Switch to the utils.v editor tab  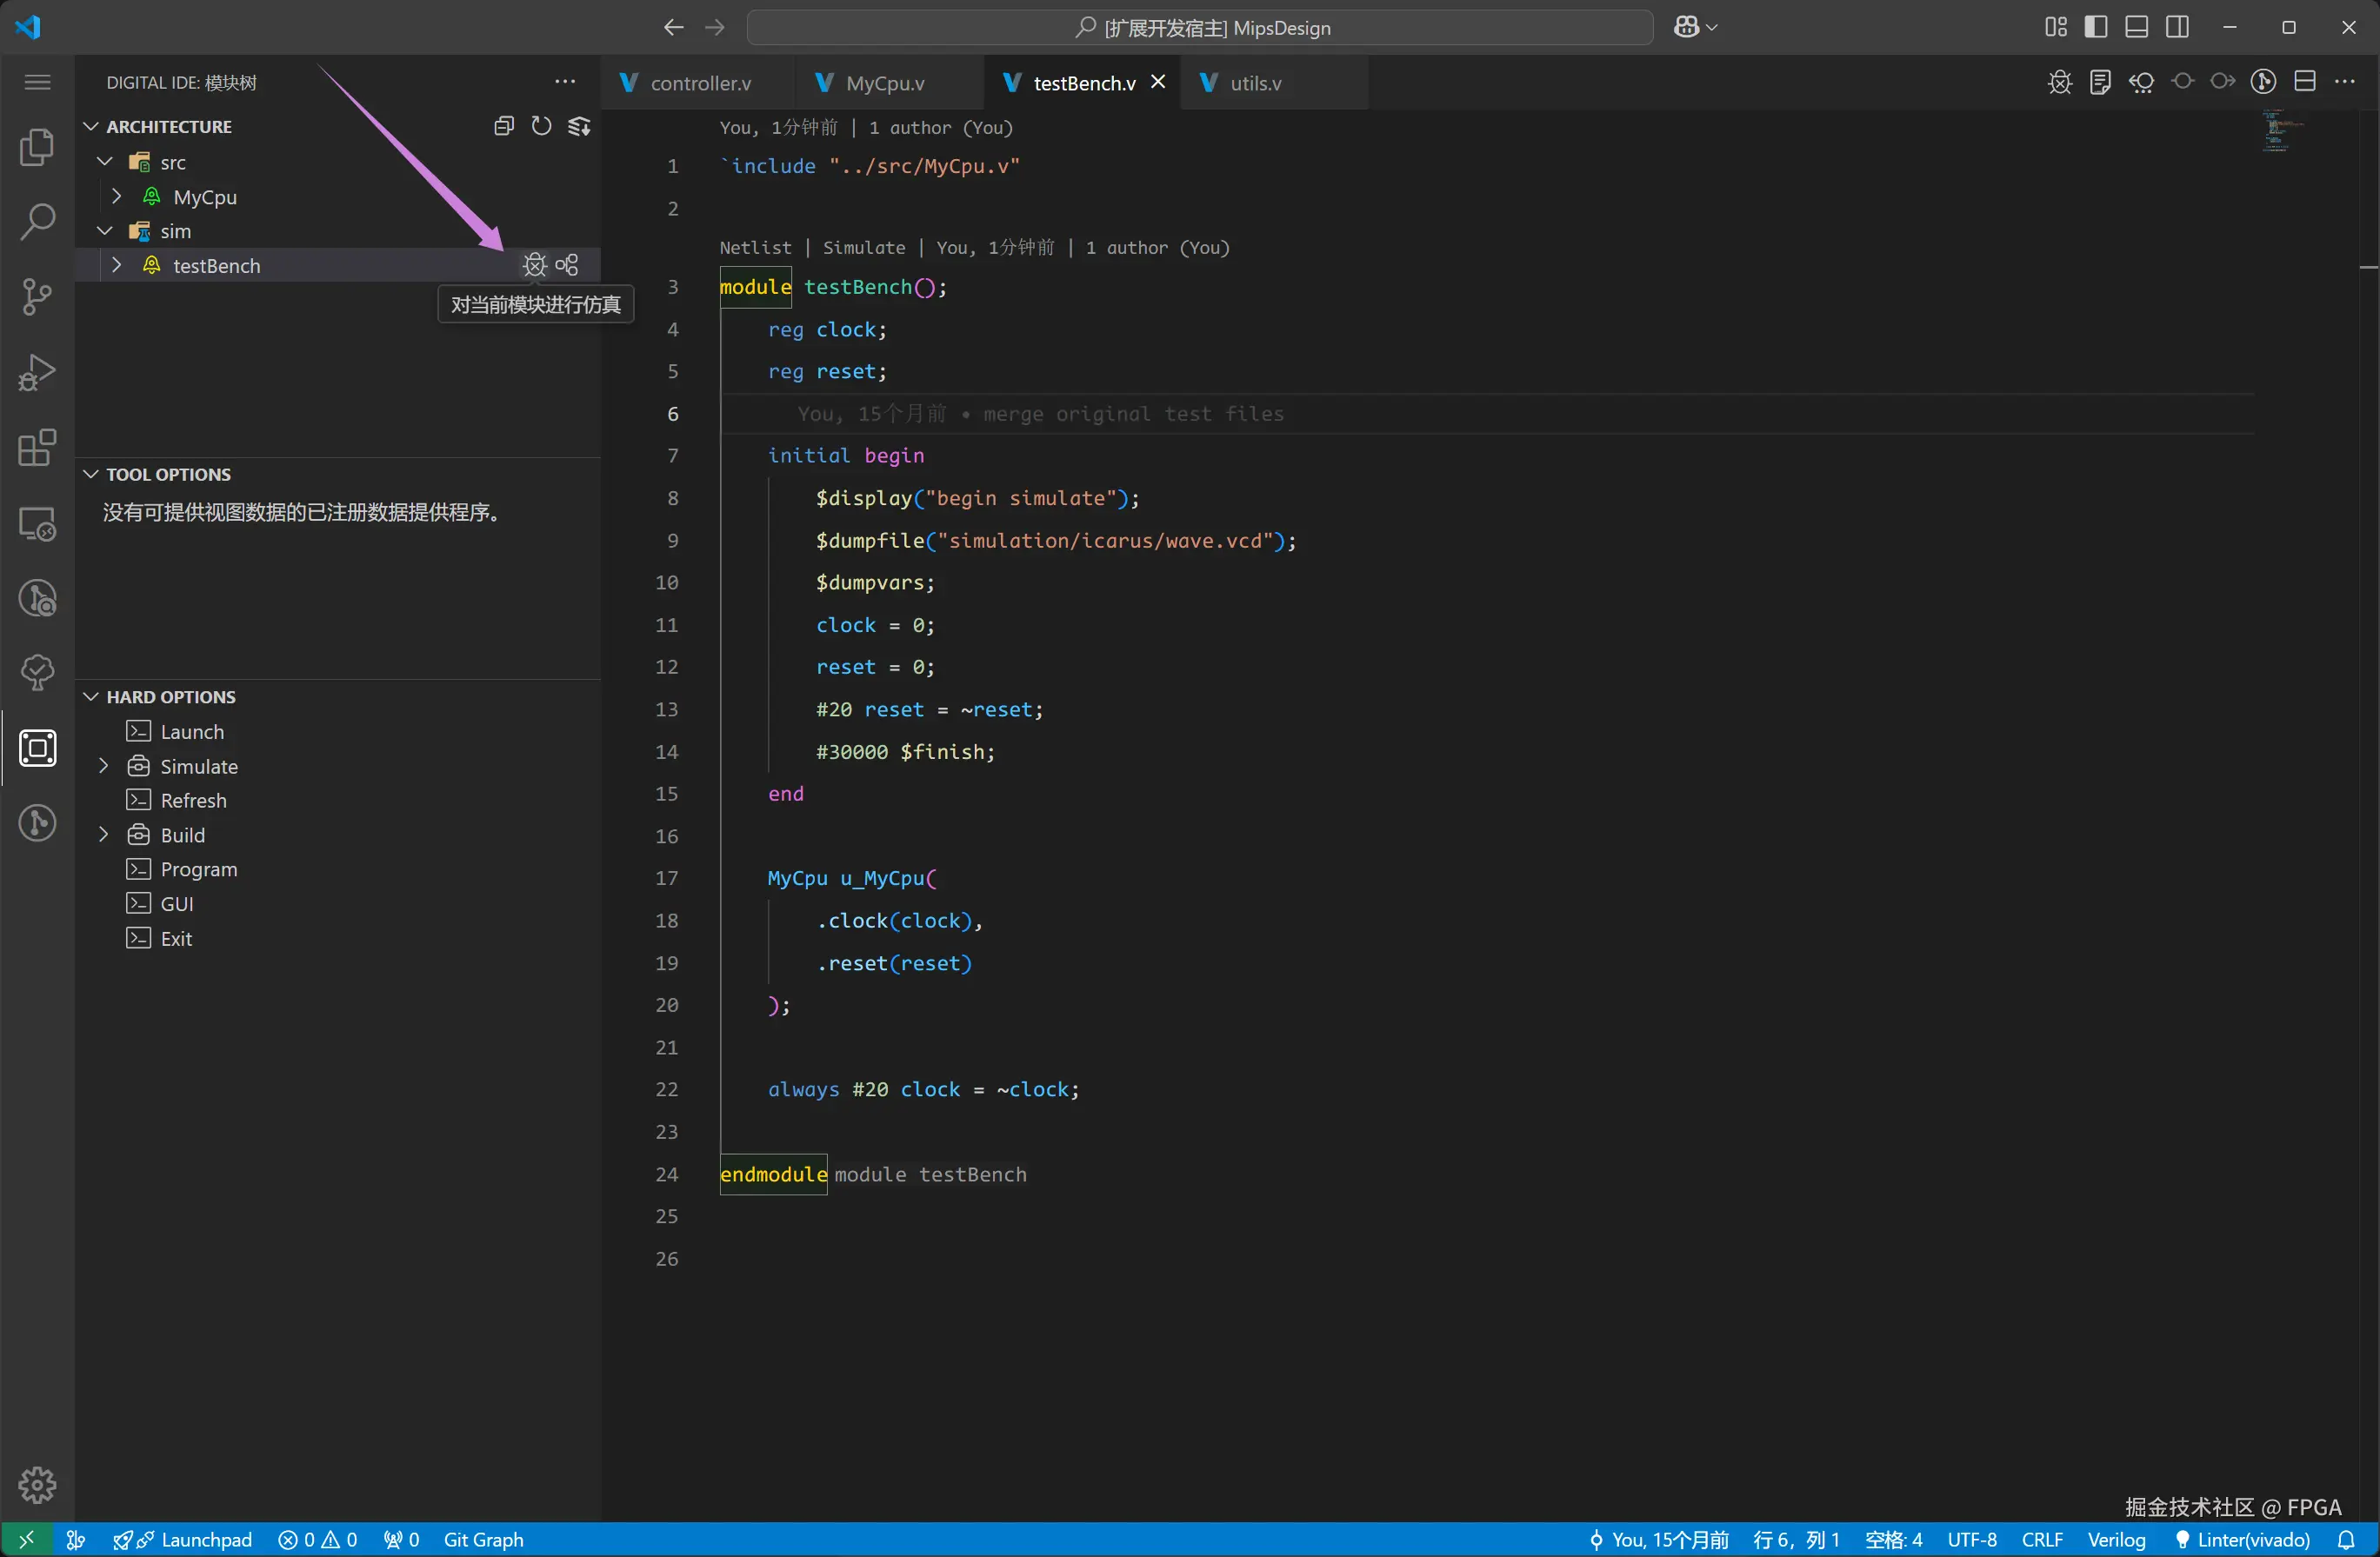[x=1254, y=83]
